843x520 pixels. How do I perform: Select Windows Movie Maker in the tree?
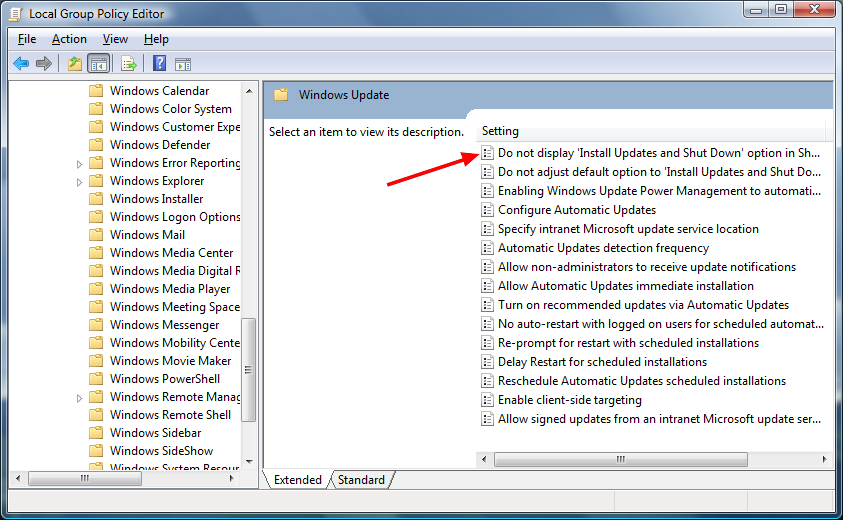[170, 361]
